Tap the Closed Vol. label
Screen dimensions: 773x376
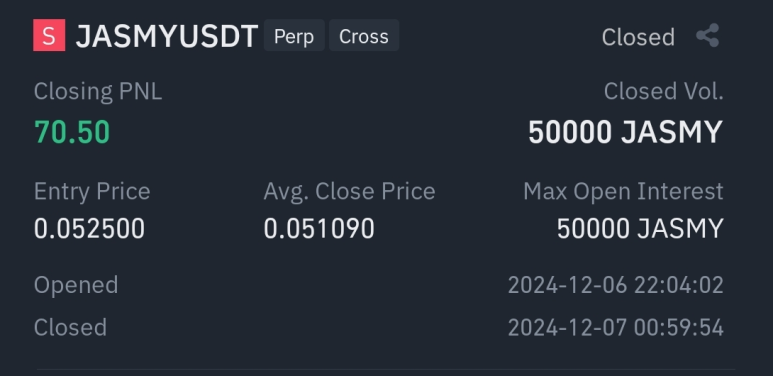point(664,91)
